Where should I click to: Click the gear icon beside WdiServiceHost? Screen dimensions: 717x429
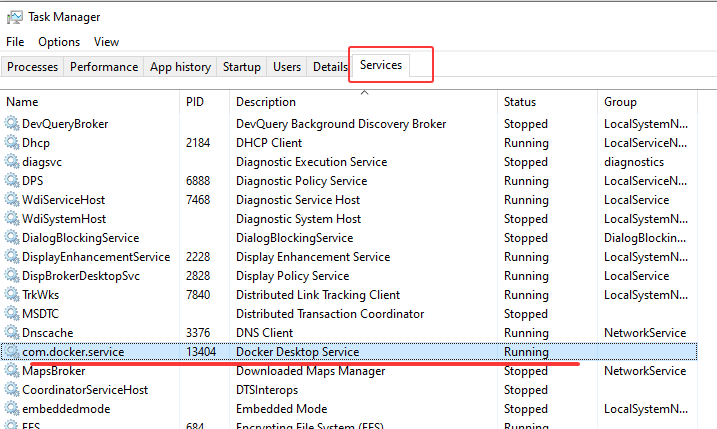(12, 200)
